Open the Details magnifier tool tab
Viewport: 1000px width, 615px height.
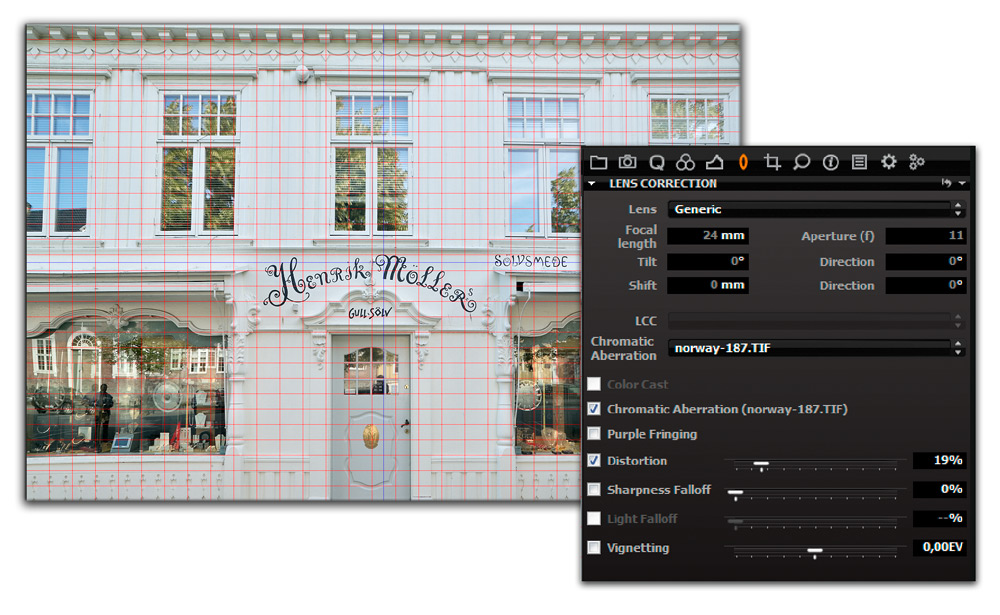point(801,163)
